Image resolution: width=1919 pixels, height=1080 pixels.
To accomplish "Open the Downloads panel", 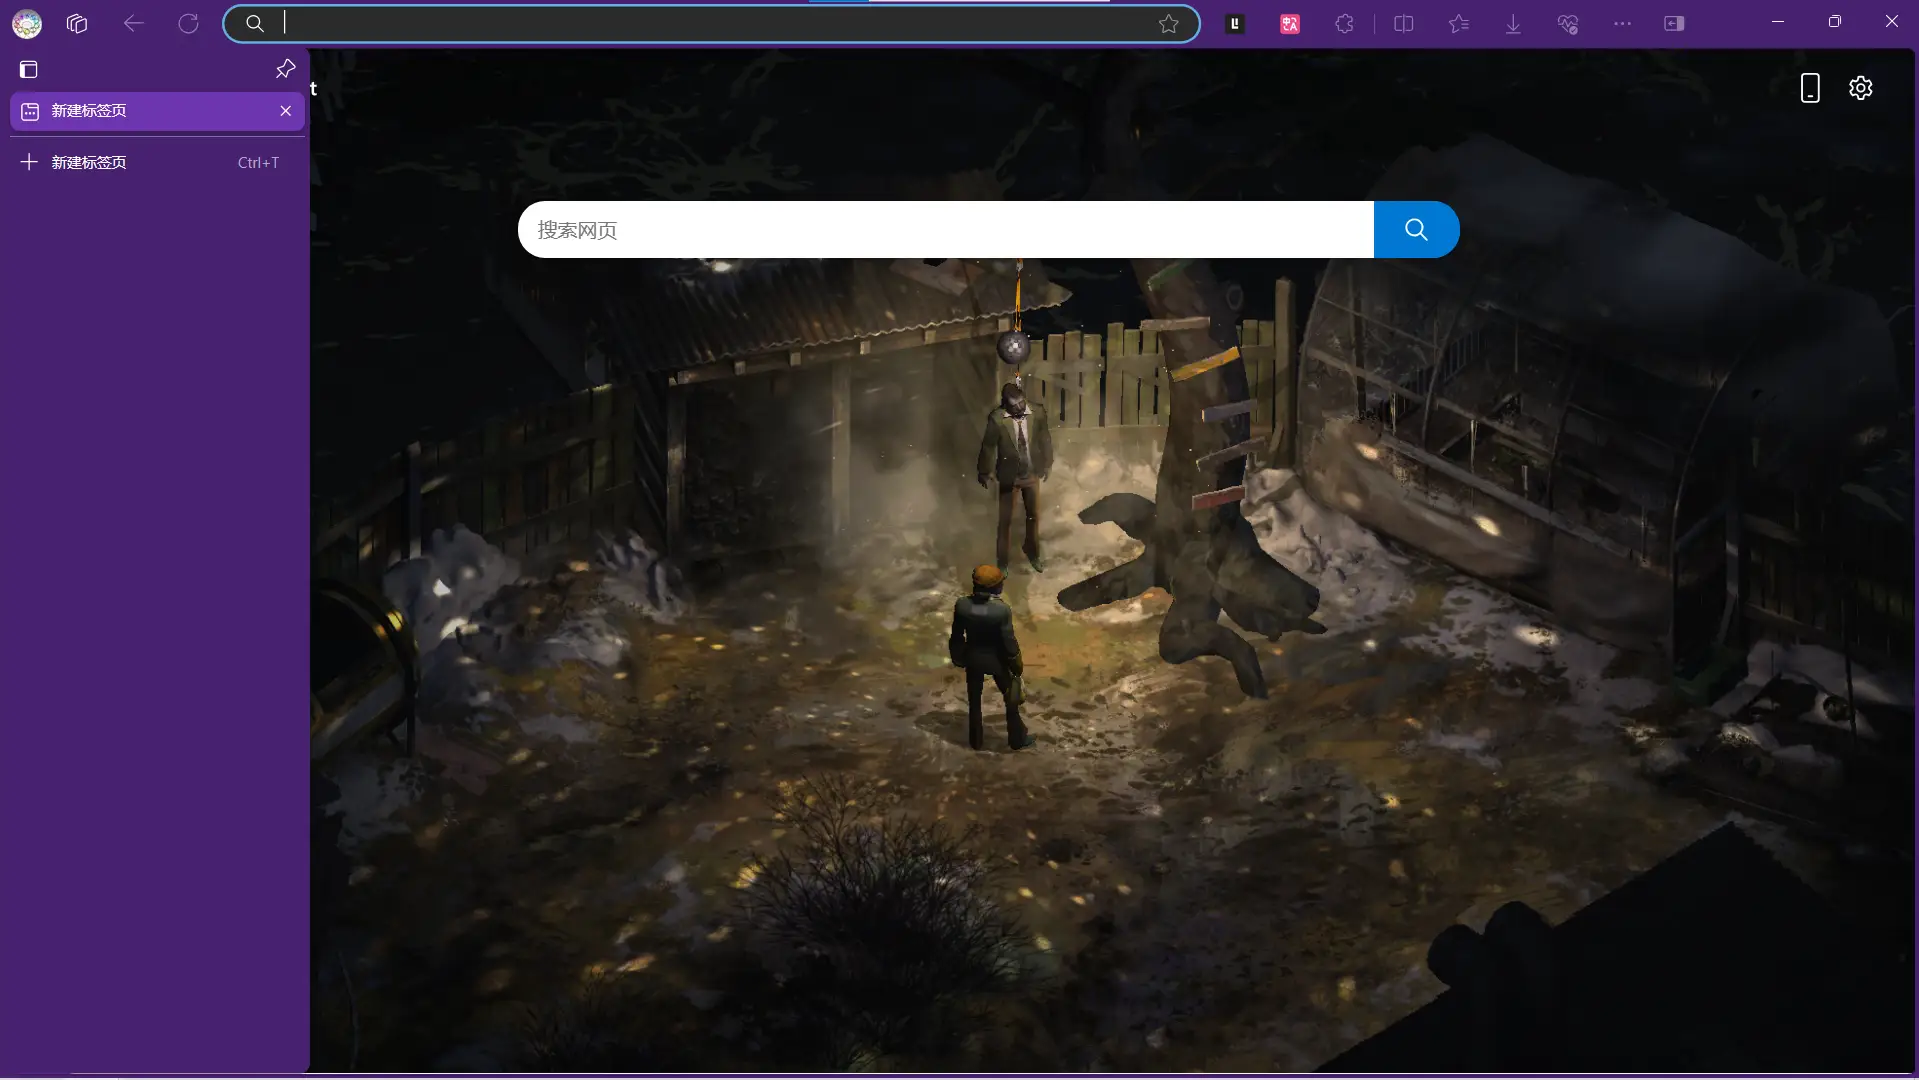I will 1513,24.
